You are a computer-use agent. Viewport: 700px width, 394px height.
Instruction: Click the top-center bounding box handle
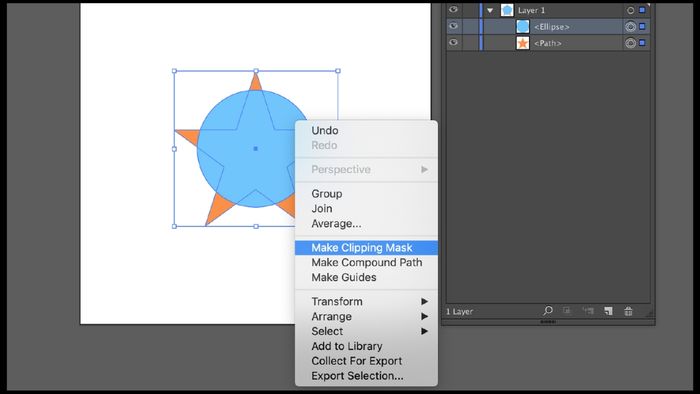tap(256, 71)
